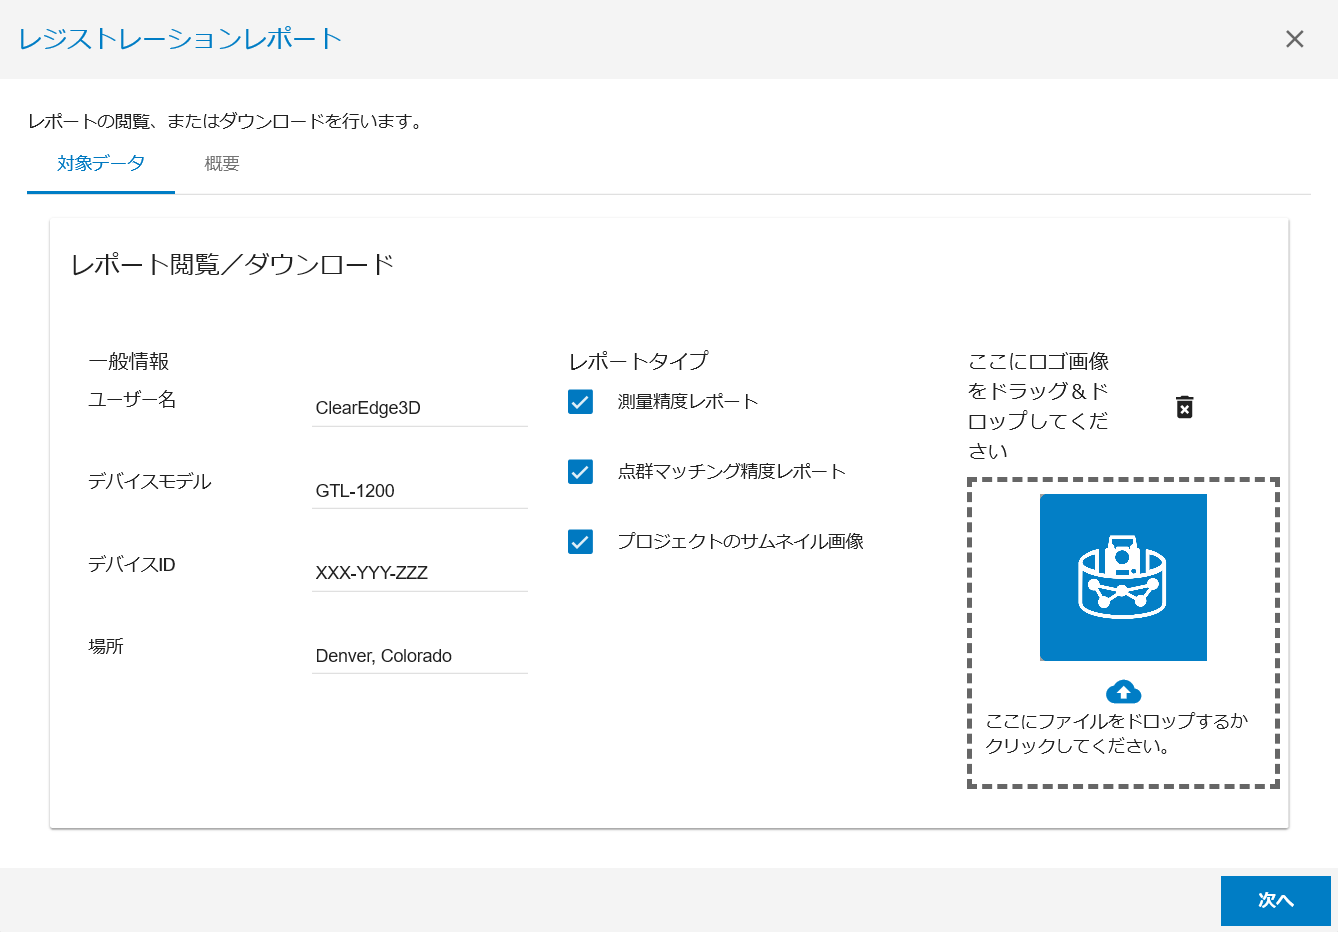Uncheck the 測量精度レポート checkbox
Viewport: 1338px width, 932px height.
click(580, 402)
